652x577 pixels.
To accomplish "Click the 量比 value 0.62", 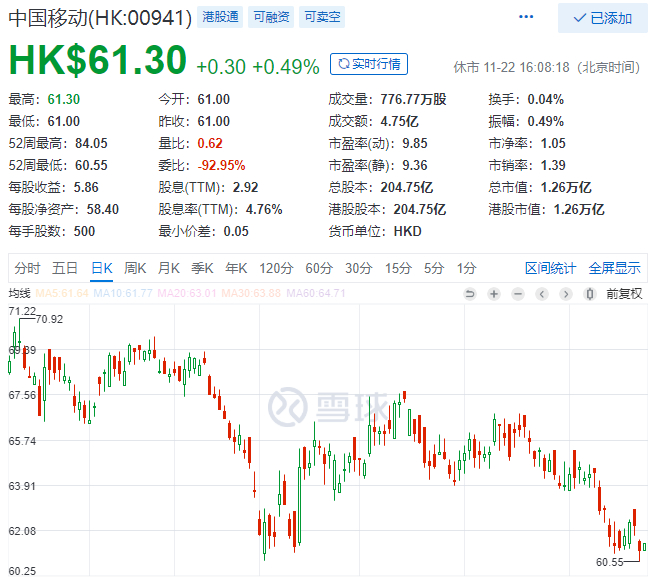I will pos(210,143).
